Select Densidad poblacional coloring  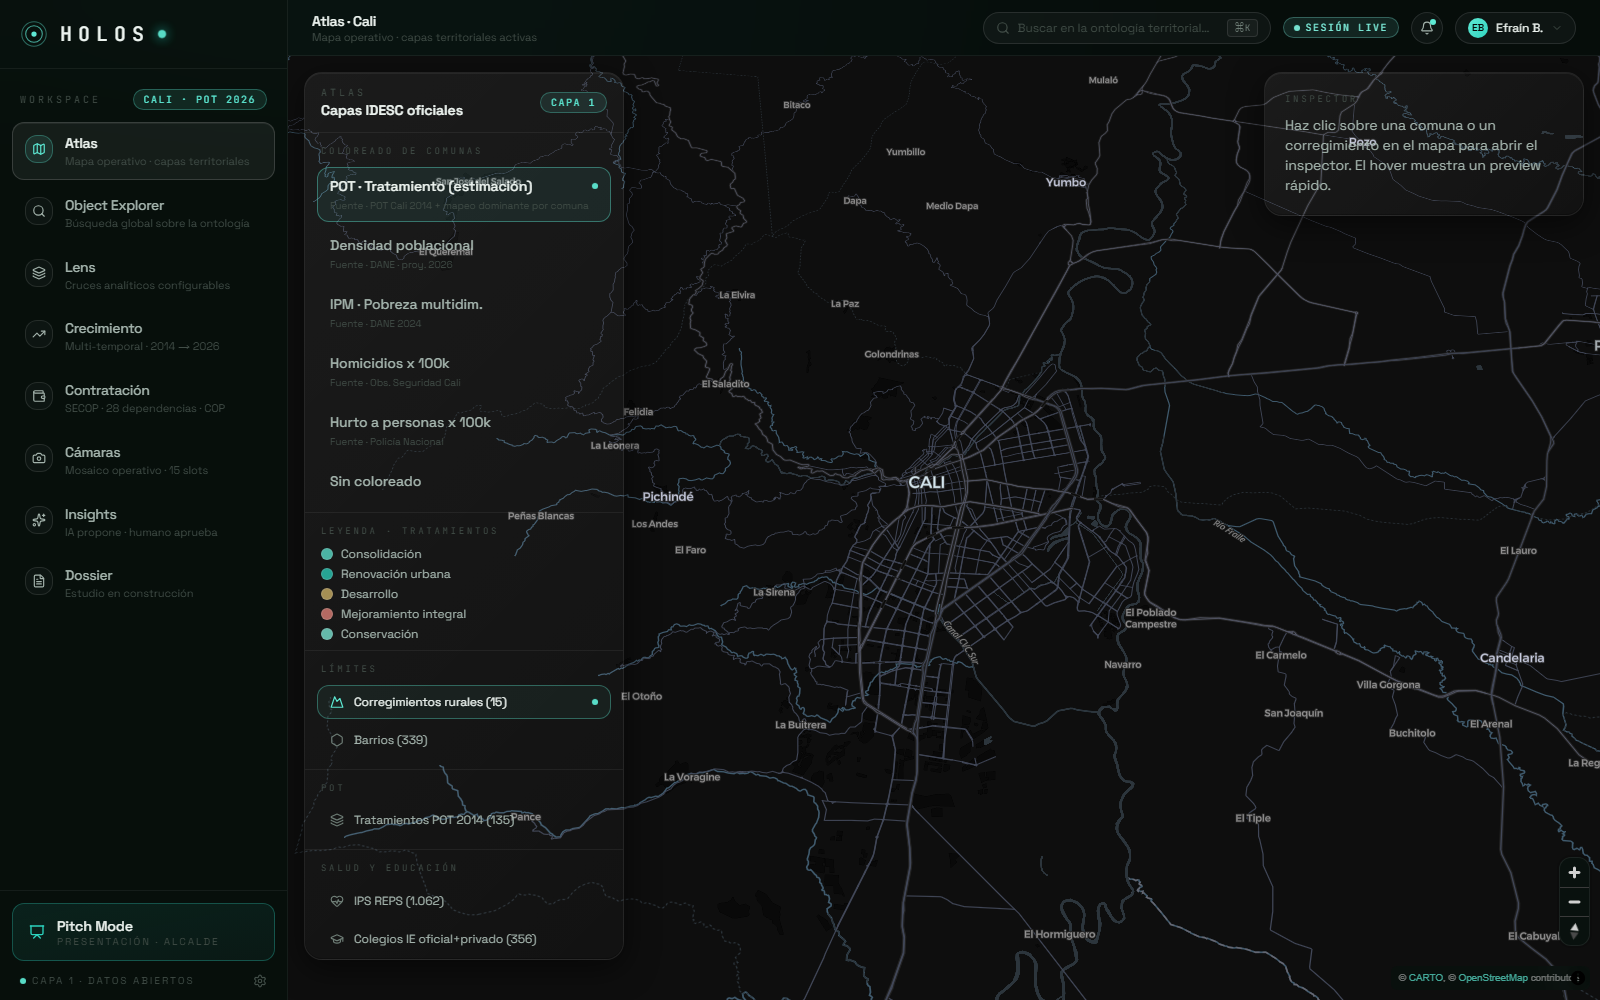tap(464, 254)
